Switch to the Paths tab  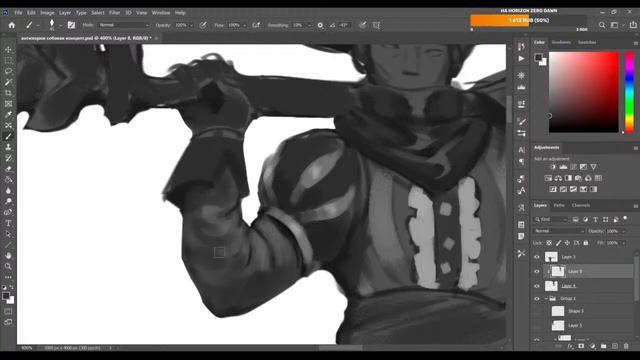pyautogui.click(x=559, y=205)
